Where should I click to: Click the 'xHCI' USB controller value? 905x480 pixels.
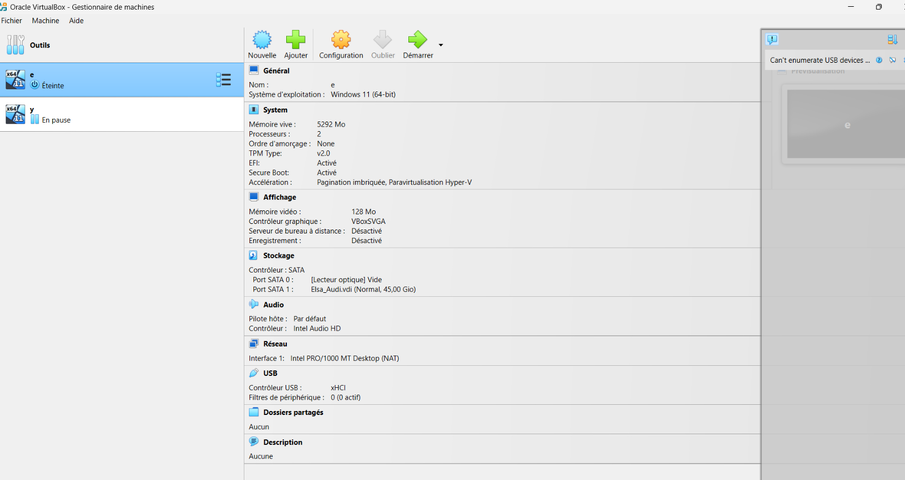[x=338, y=387]
